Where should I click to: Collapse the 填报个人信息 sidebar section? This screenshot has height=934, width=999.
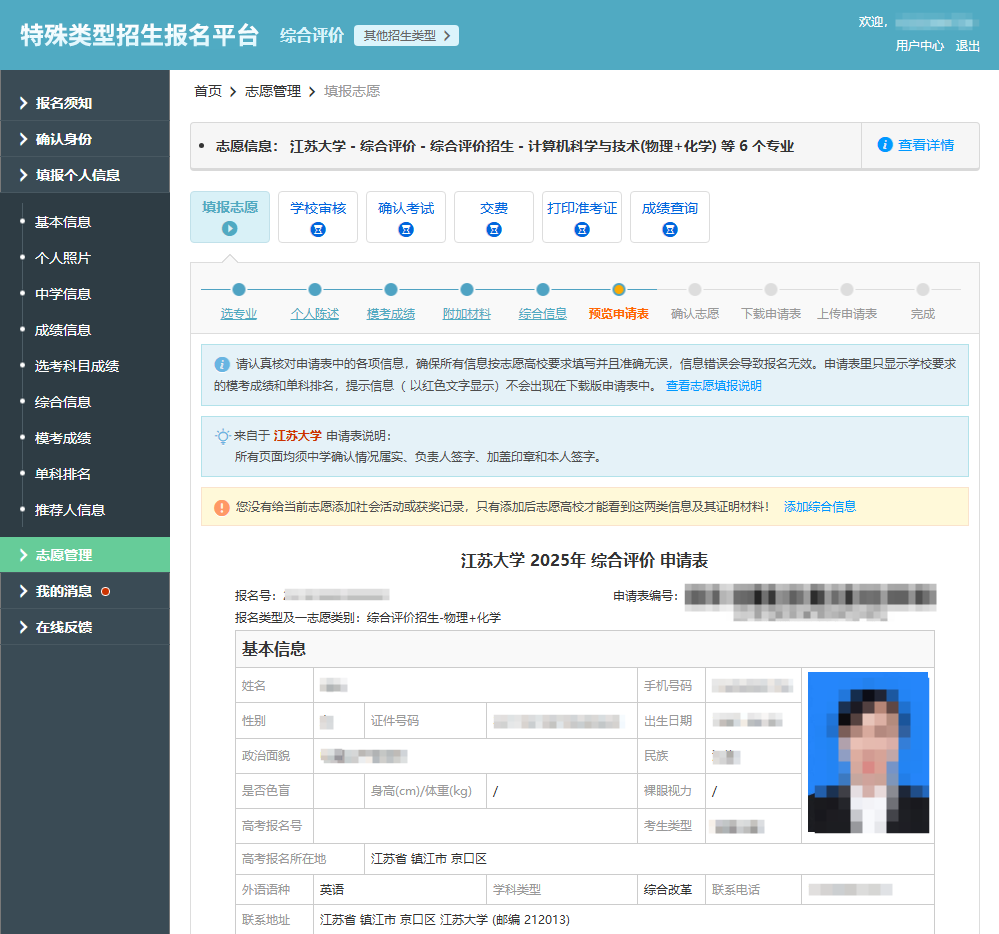tap(78, 175)
